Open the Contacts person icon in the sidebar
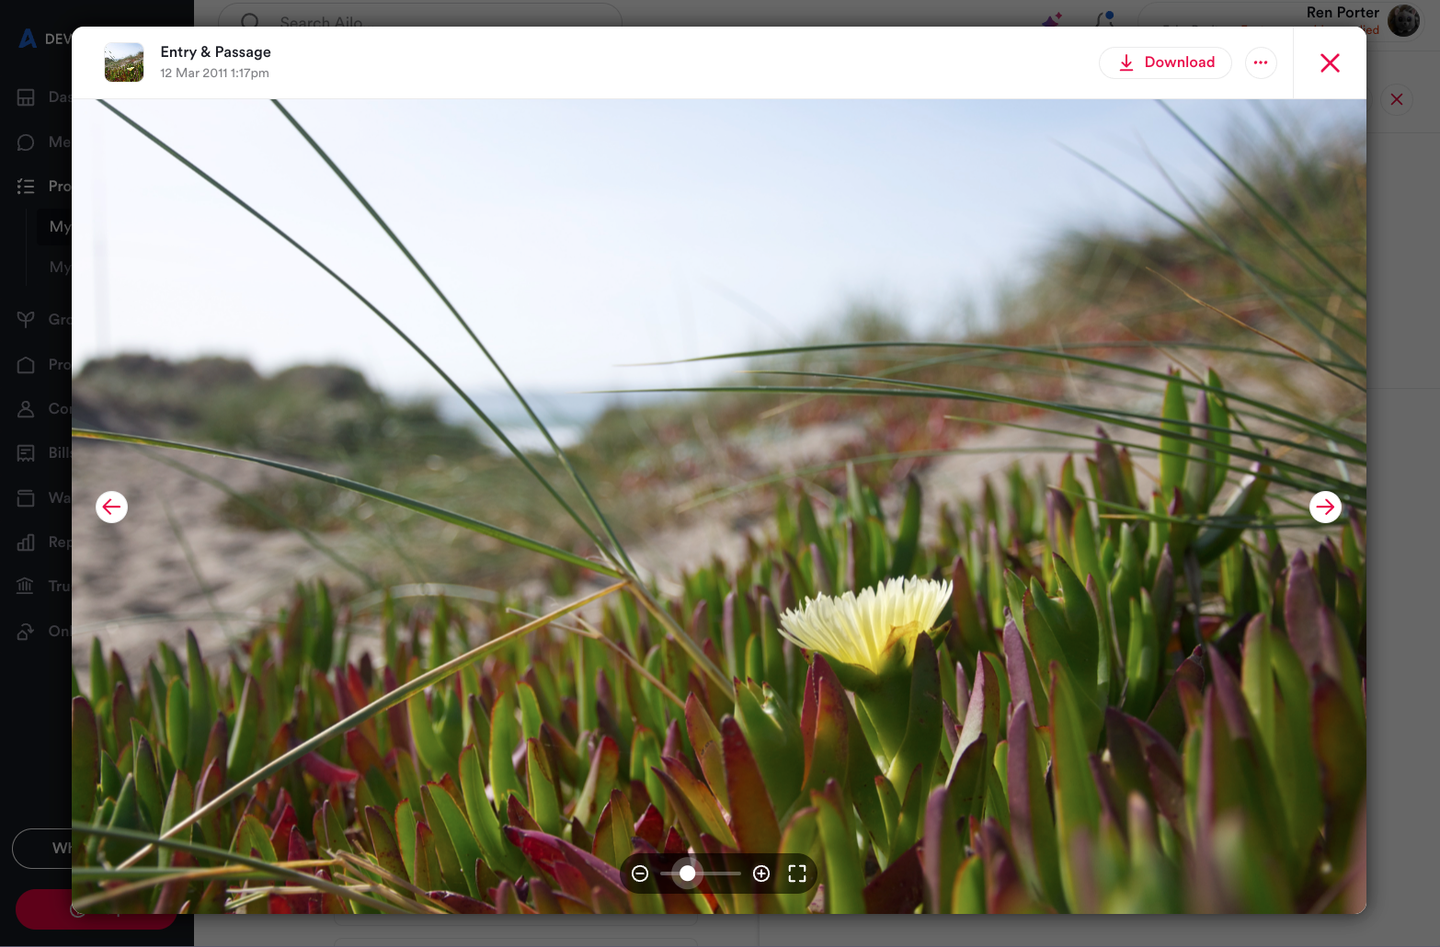 point(26,408)
